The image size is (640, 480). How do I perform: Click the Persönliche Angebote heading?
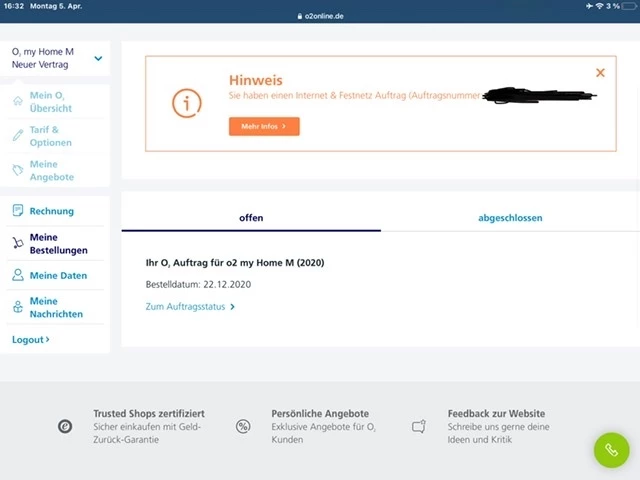coord(320,413)
